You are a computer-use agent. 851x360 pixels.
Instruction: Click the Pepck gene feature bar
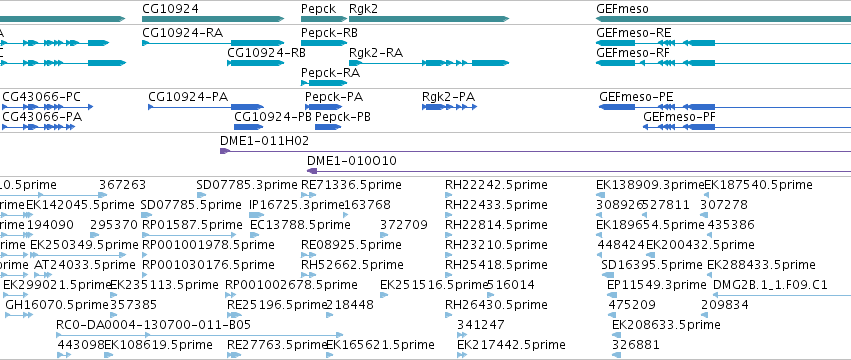(x=324, y=19)
